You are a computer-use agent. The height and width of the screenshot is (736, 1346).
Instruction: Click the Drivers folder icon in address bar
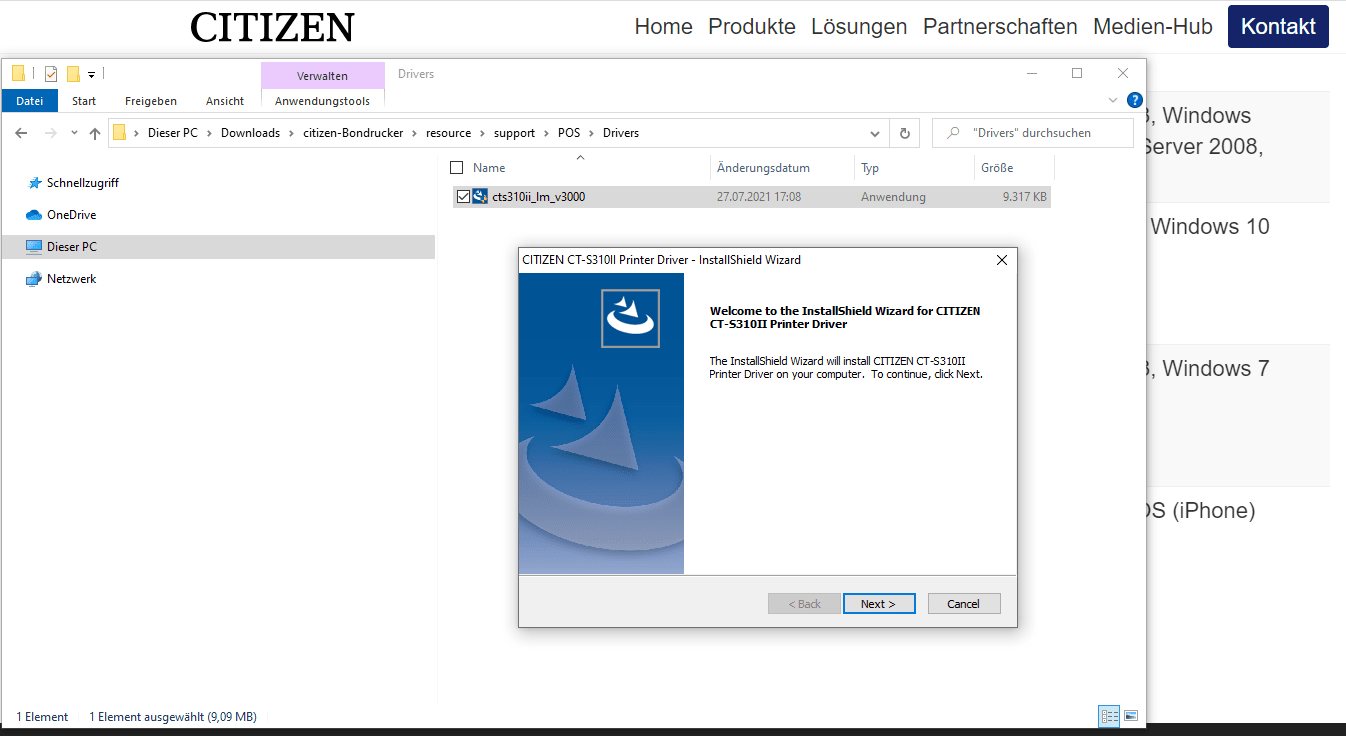(x=120, y=133)
